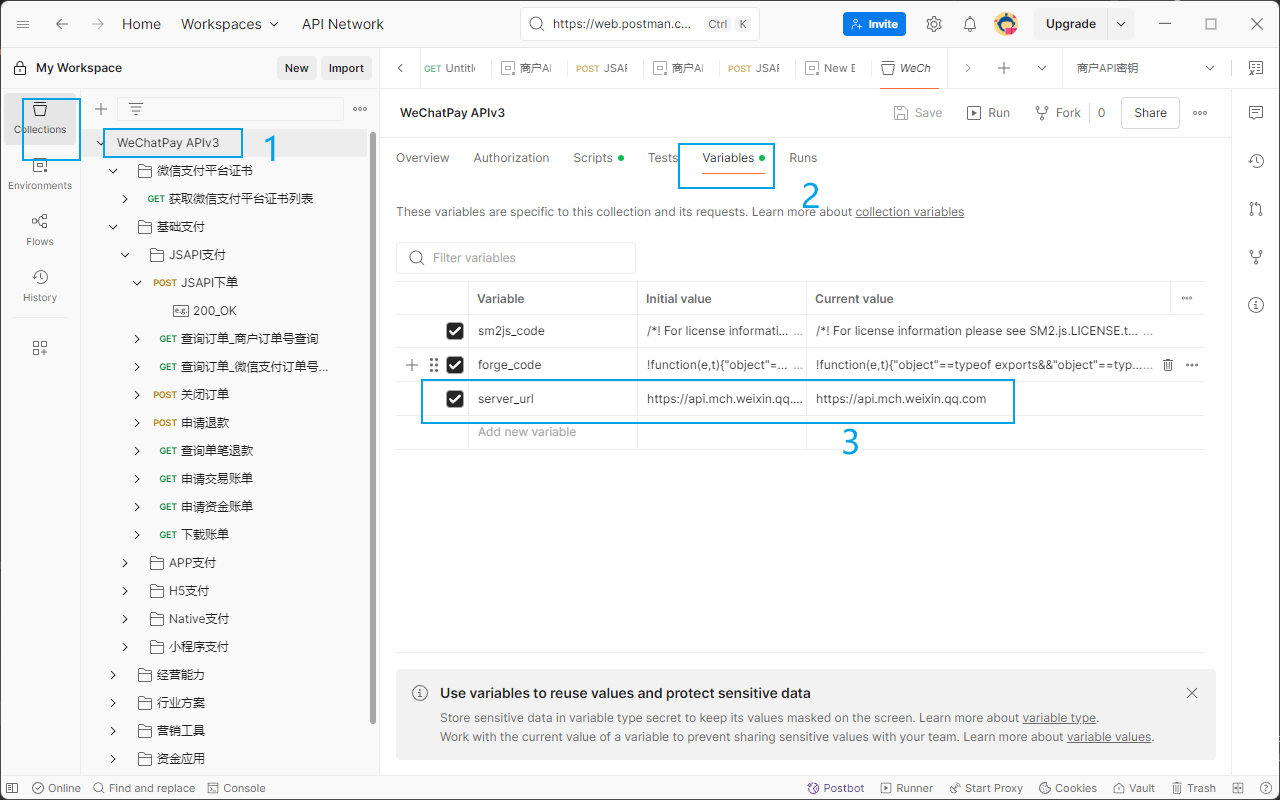The width and height of the screenshot is (1280, 800).
Task: Open the user avatar menu
Action: 1006,24
